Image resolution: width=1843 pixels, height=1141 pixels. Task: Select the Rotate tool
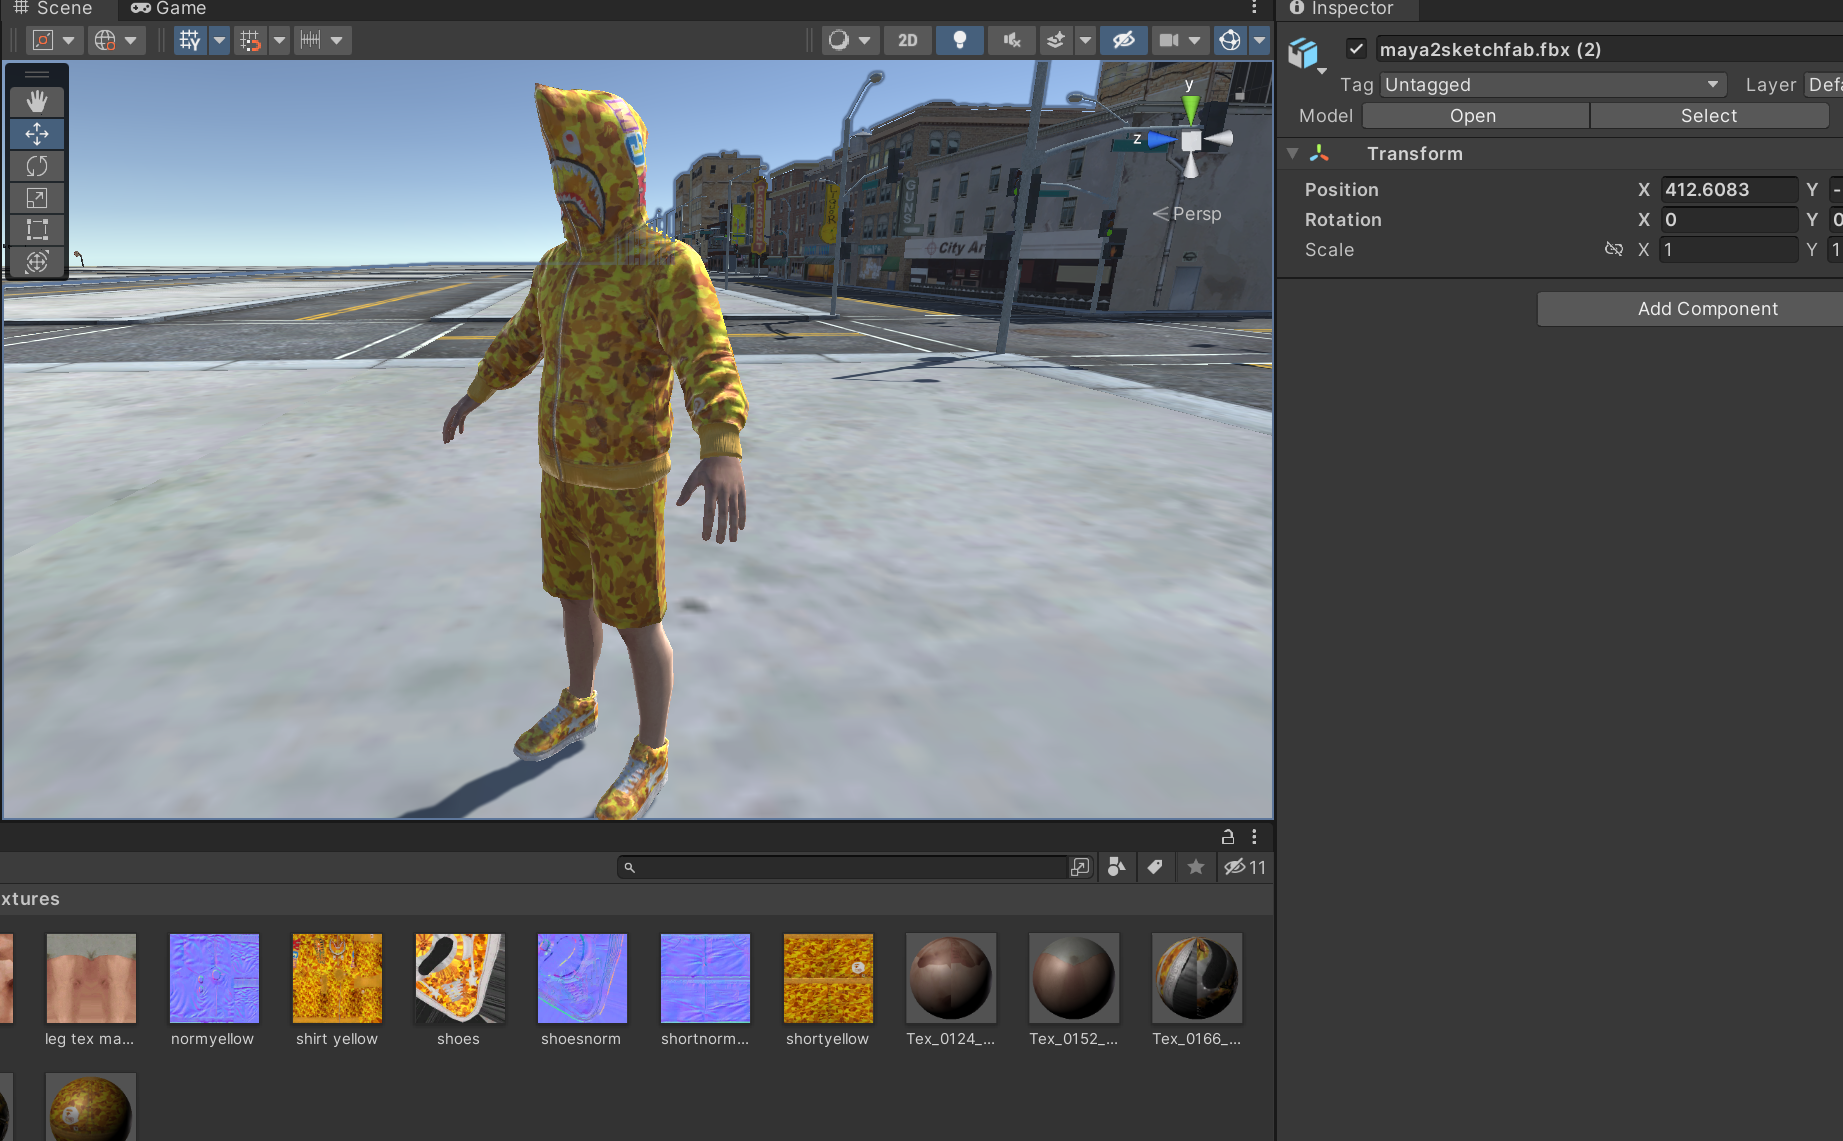pos(37,166)
